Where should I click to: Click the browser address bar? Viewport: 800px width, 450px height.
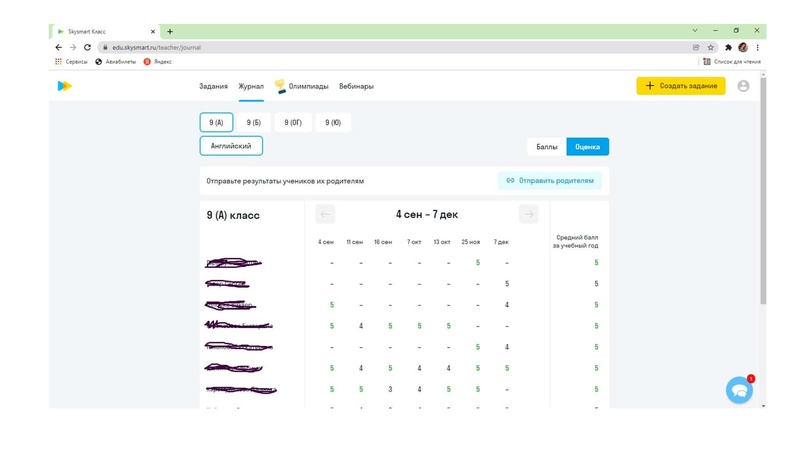tap(390, 47)
